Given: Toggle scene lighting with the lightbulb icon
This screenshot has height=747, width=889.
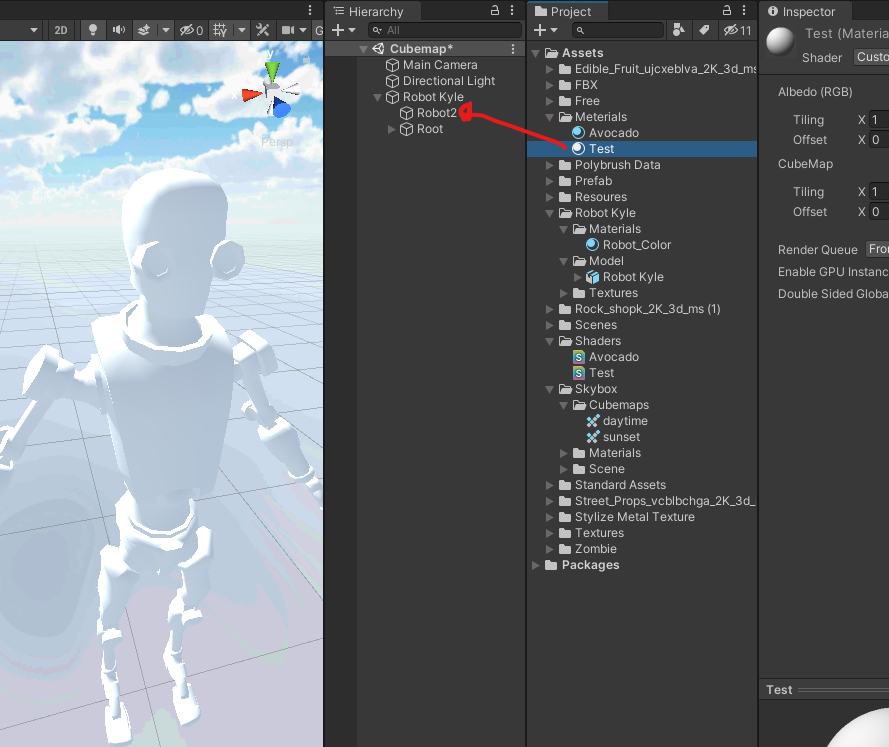Looking at the screenshot, I should (93, 30).
